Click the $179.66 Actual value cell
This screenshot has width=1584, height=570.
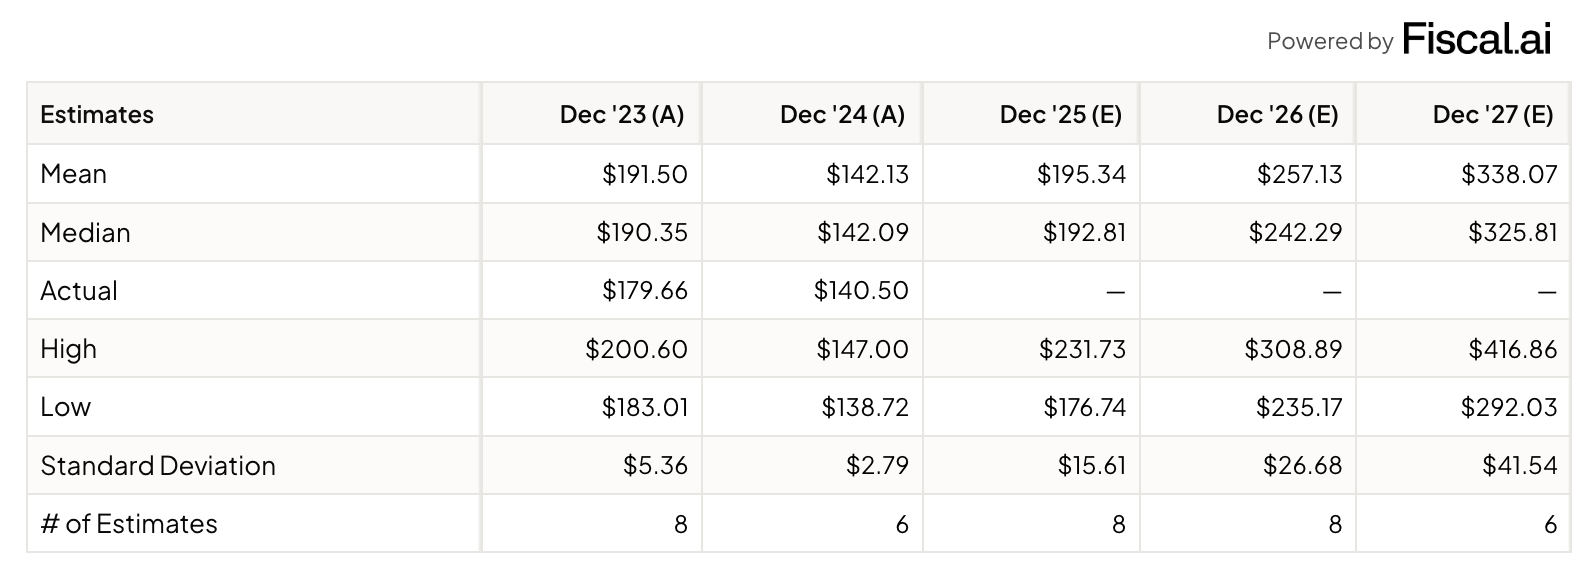pos(644,291)
